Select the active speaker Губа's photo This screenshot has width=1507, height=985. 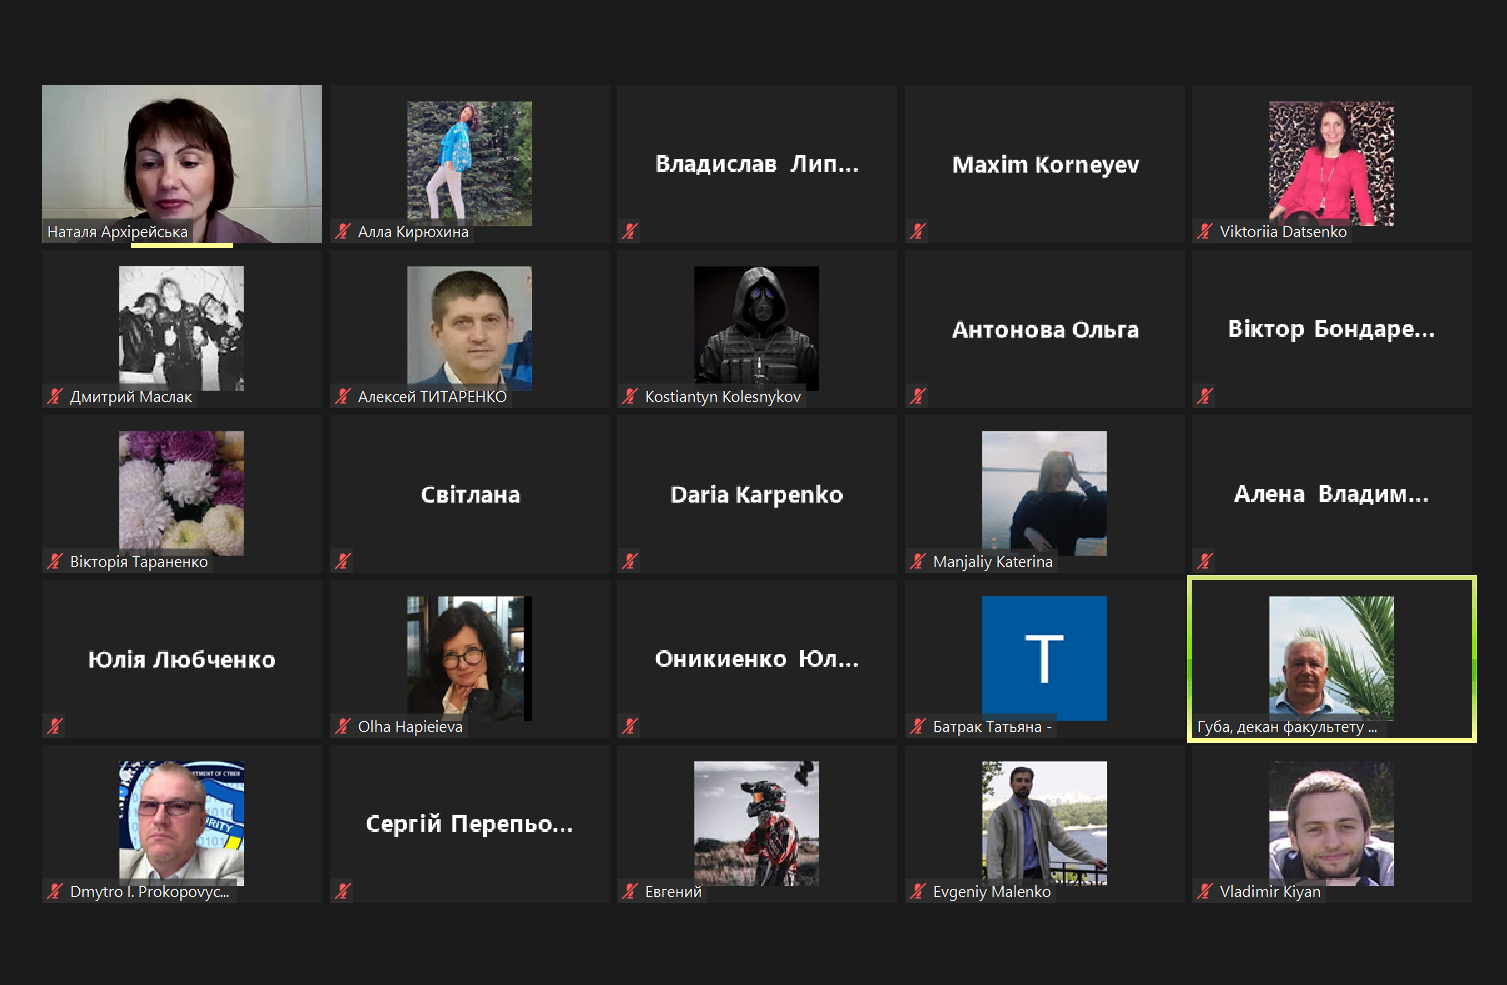coord(1331,658)
